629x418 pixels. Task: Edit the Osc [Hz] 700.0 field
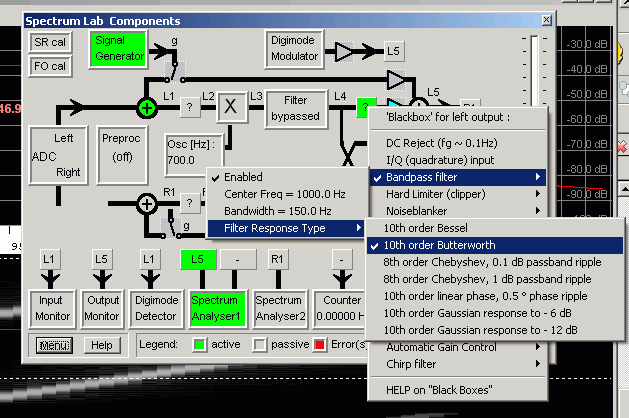[193, 155]
